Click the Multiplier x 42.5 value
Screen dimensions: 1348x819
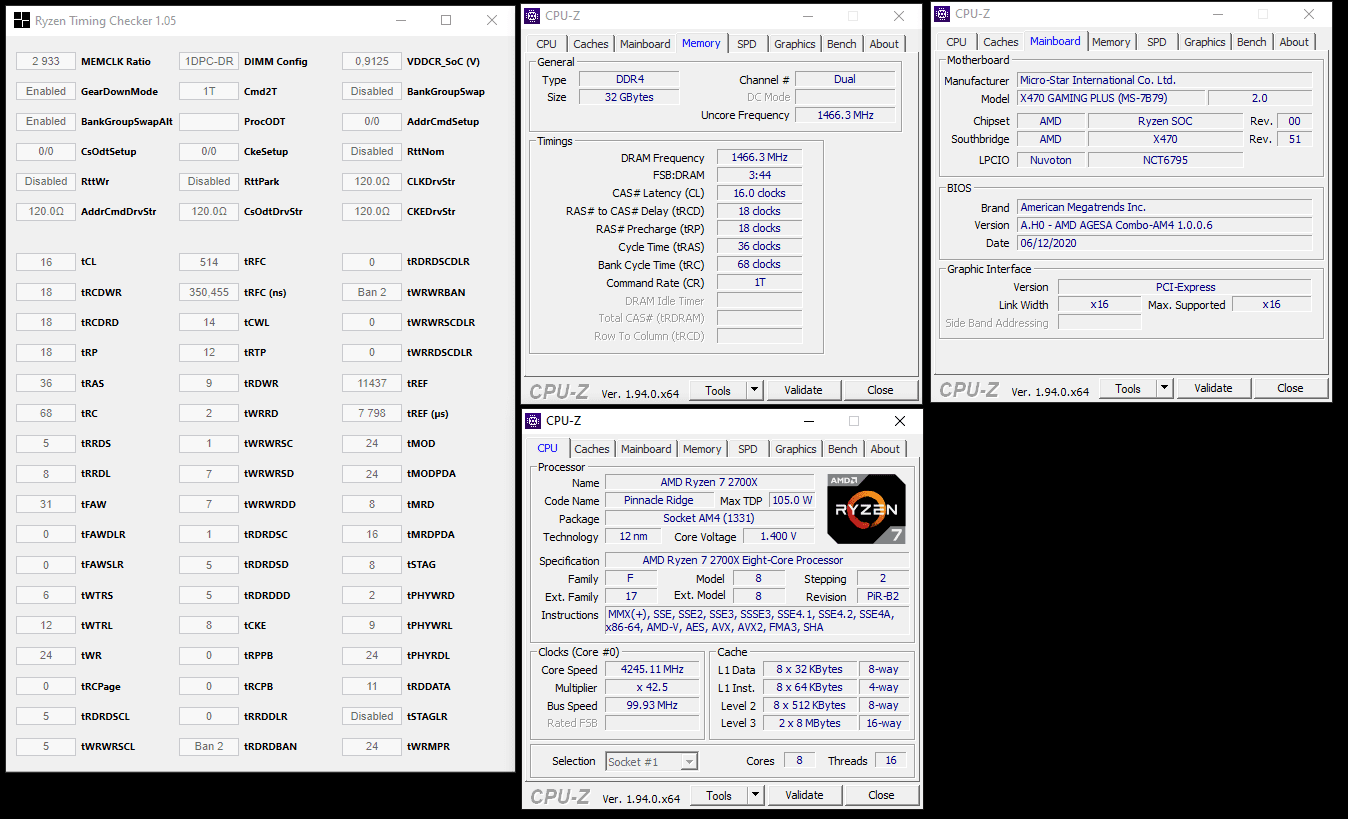click(x=652, y=688)
